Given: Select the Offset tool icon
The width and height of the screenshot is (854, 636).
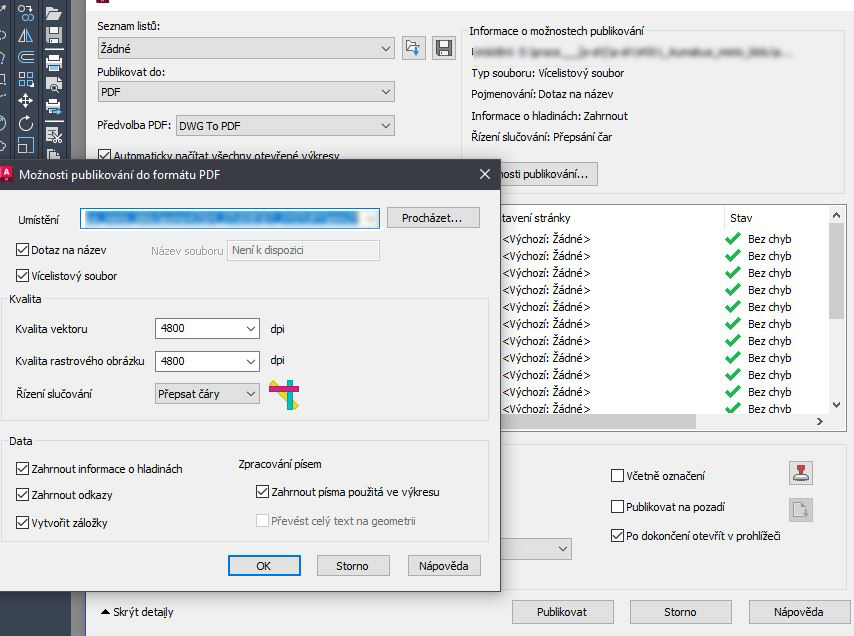Looking at the screenshot, I should coord(26,57).
